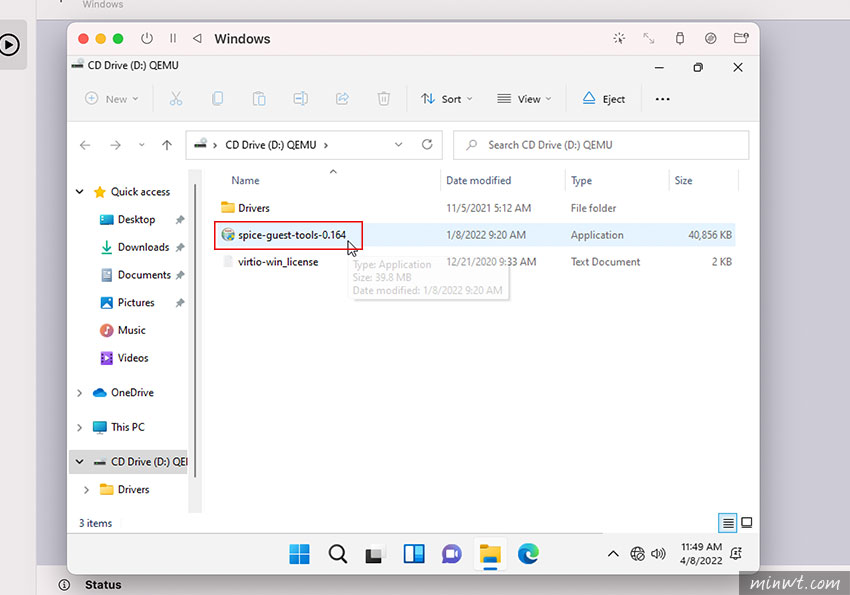Go up one folder level
Viewport: 850px width, 595px height.
pos(167,145)
